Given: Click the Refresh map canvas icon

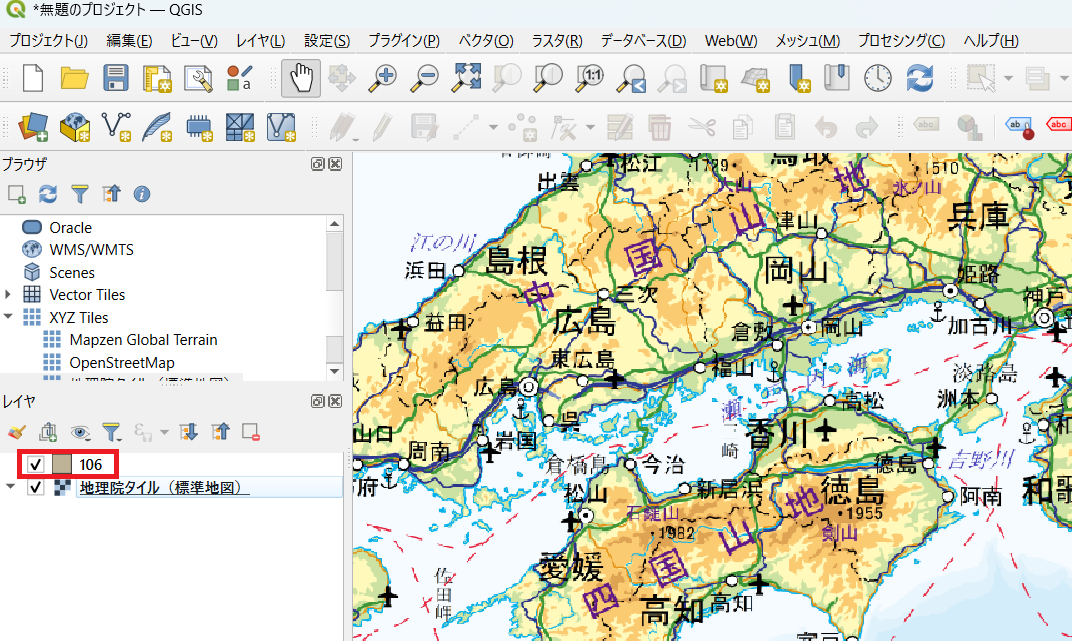Looking at the screenshot, I should click(919, 78).
